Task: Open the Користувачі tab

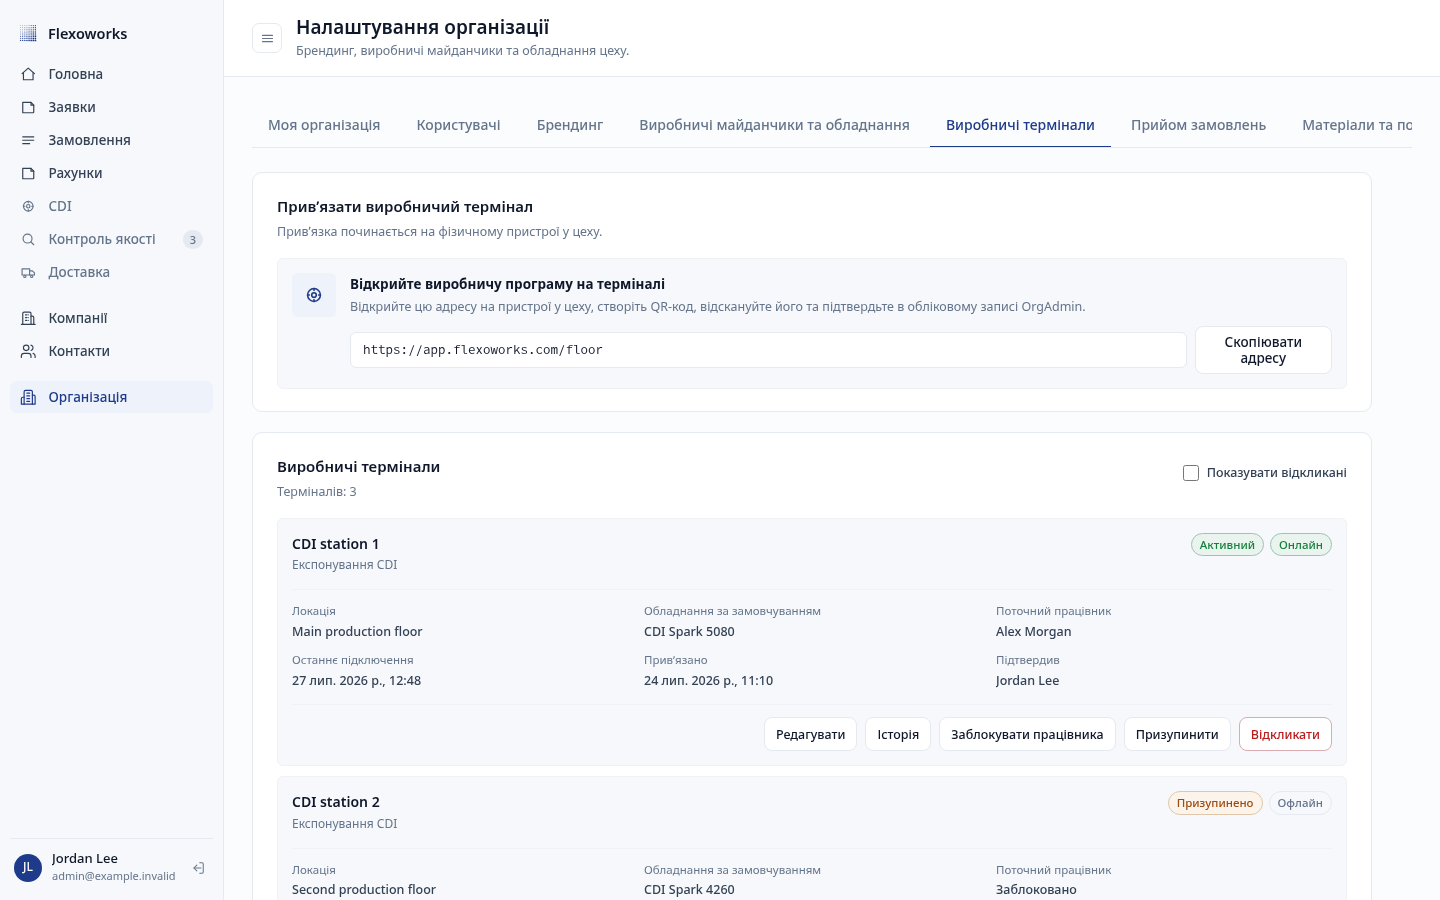Action: point(458,125)
